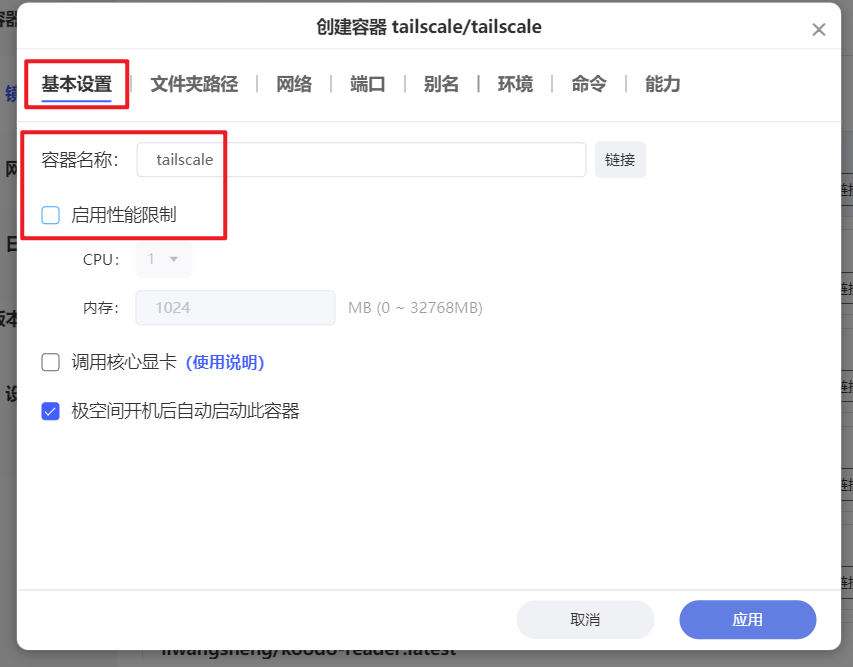Uncheck 极空间开机后自动启动此容器
853x667 pixels.
tap(50, 411)
